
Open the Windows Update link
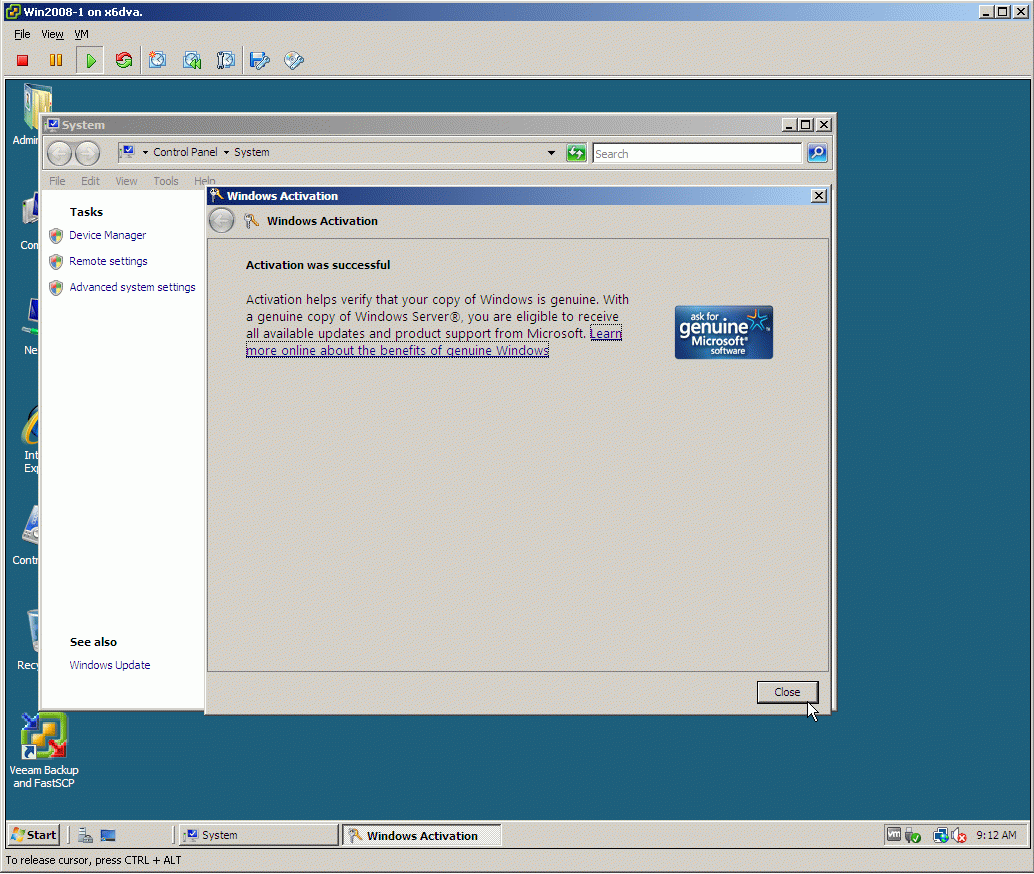pyautogui.click(x=109, y=665)
